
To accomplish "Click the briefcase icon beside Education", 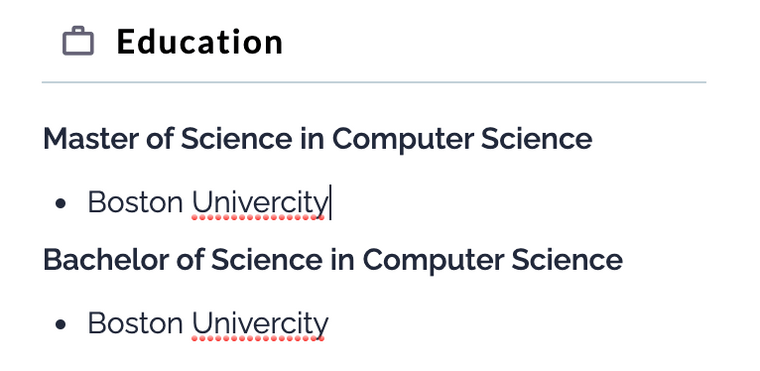I will pos(78,41).
